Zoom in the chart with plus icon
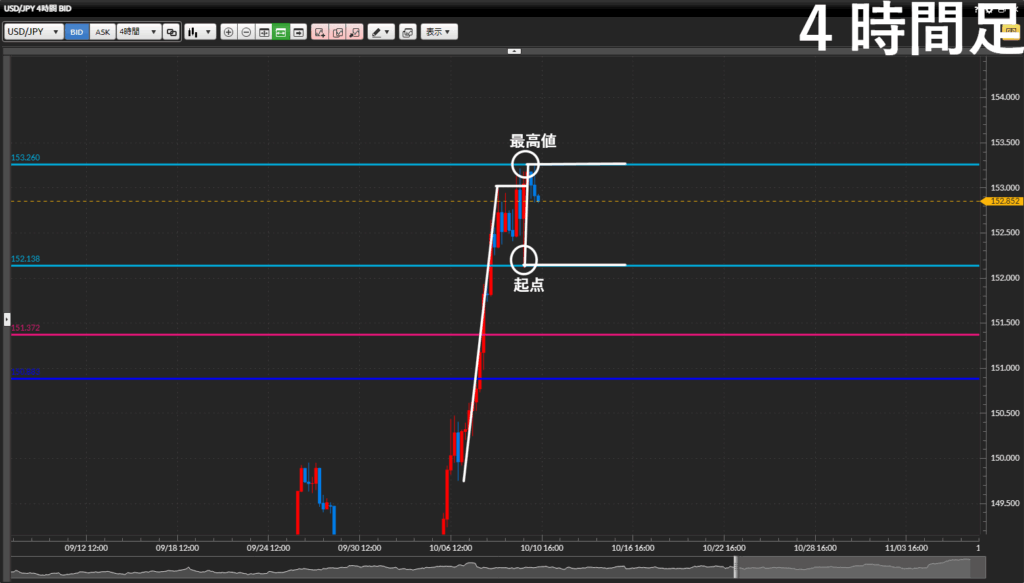Image resolution: width=1024 pixels, height=583 pixels. click(x=229, y=32)
